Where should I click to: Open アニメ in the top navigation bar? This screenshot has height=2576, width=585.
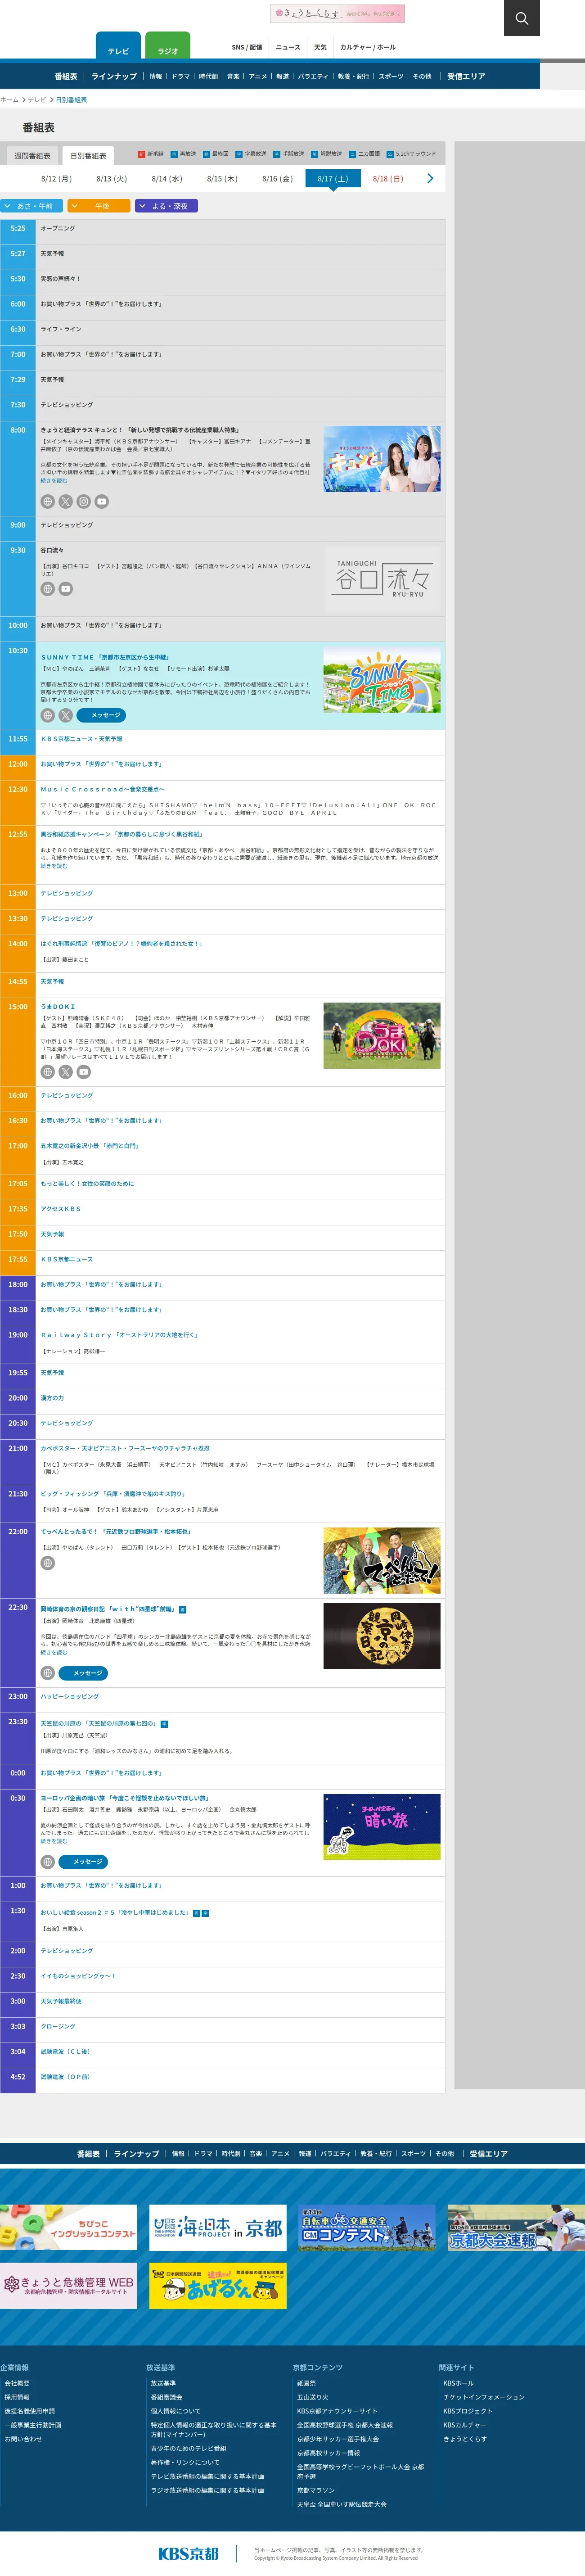click(258, 76)
